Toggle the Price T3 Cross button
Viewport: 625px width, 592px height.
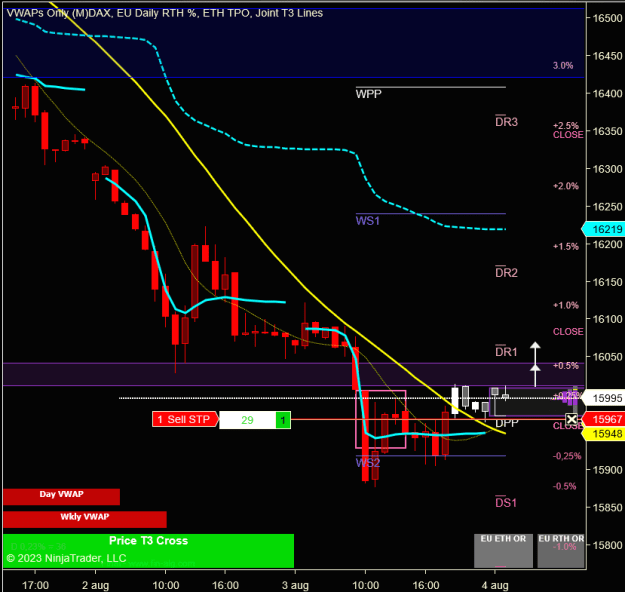click(148, 551)
